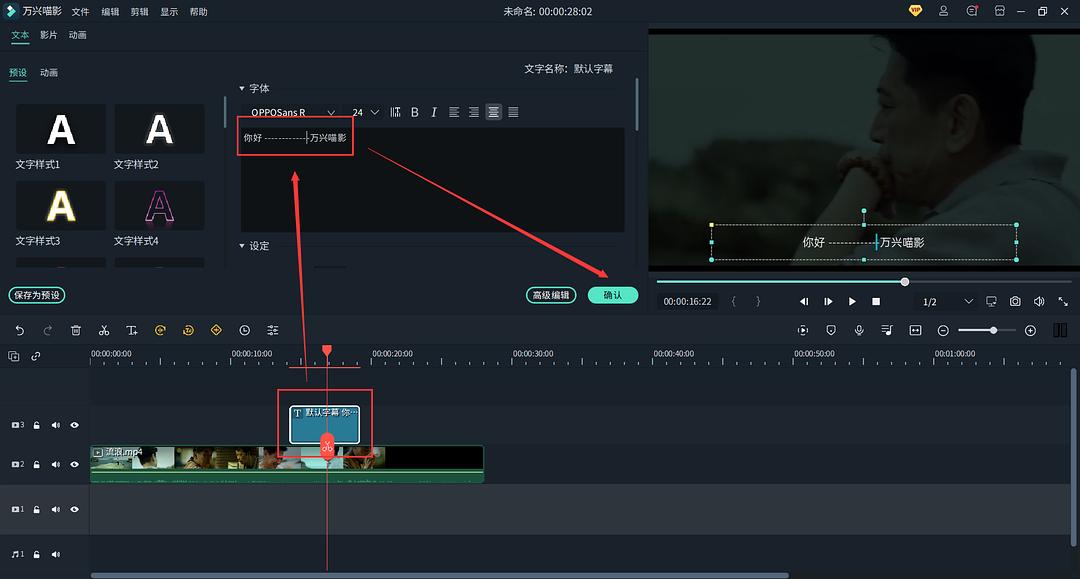1080x579 pixels.
Task: Zoom in the timeline with the plus icon
Action: pyautogui.click(x=1030, y=330)
